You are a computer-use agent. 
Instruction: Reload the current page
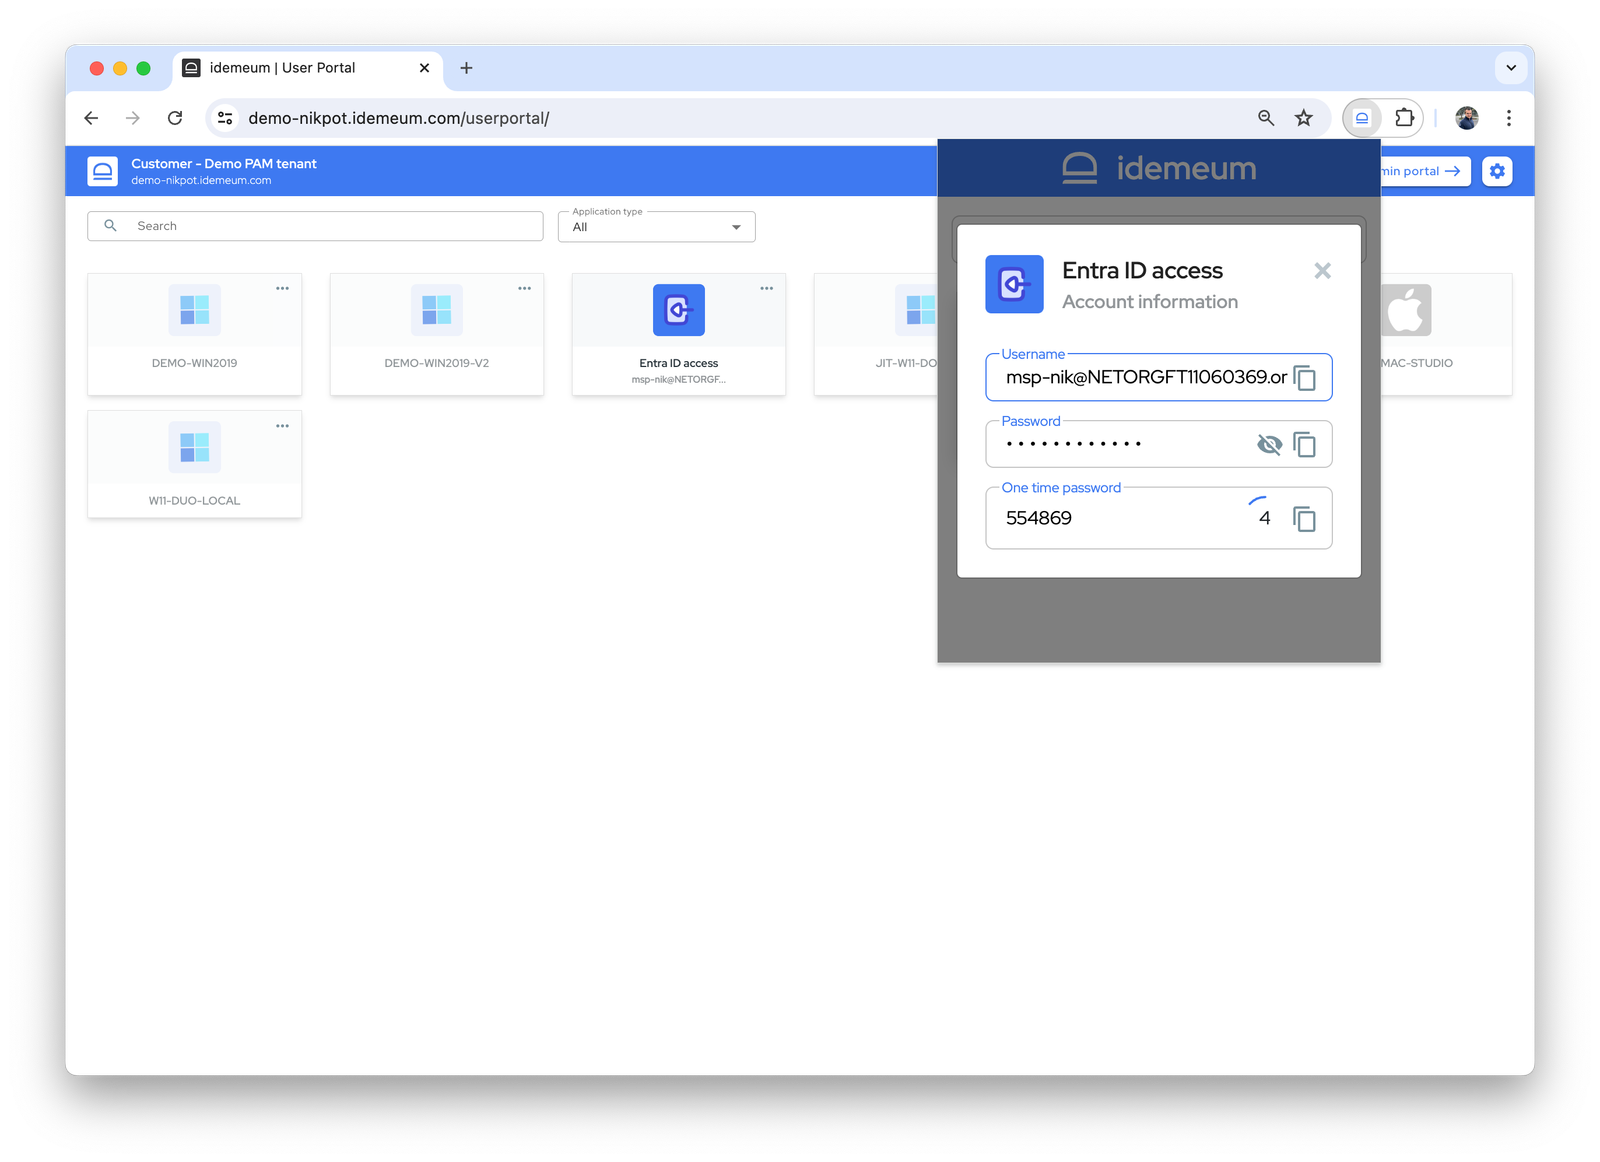175,118
